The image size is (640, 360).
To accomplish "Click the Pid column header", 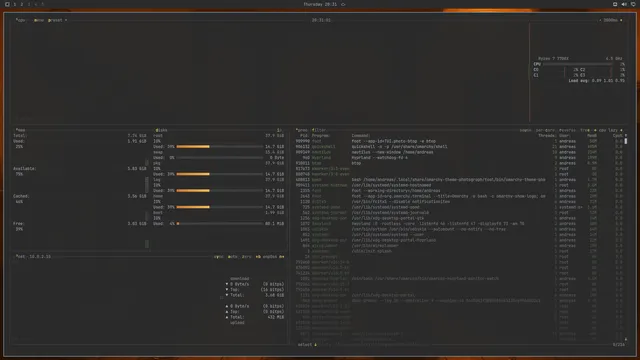I will [x=304, y=136].
